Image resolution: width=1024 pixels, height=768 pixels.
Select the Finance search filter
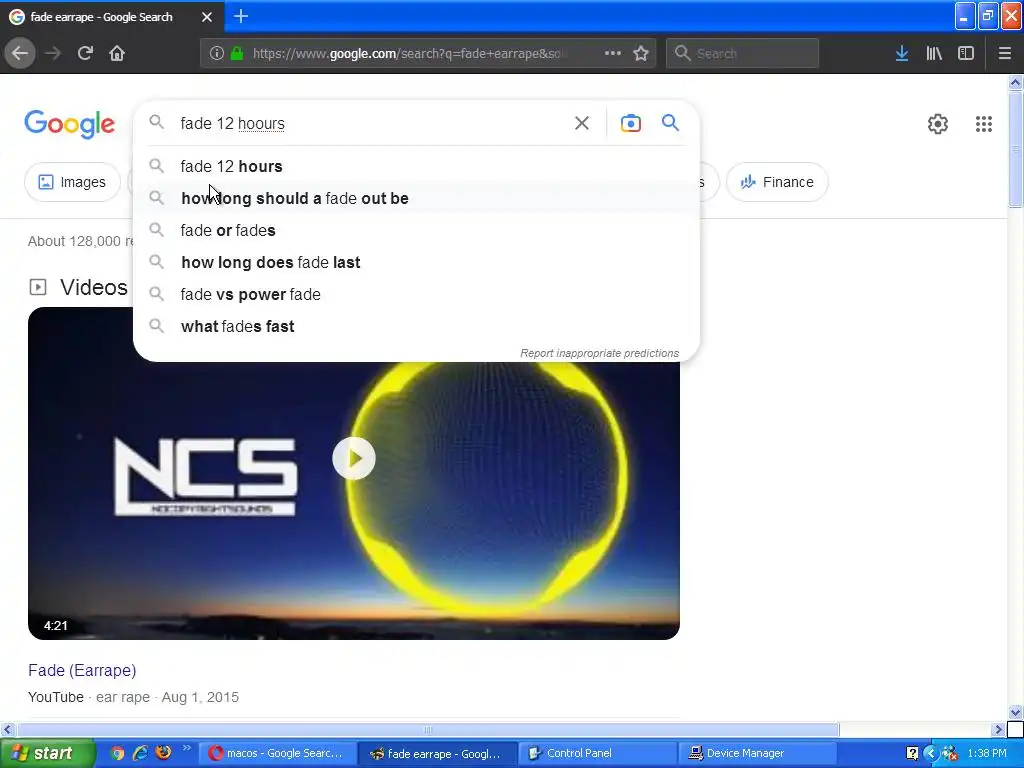click(777, 182)
